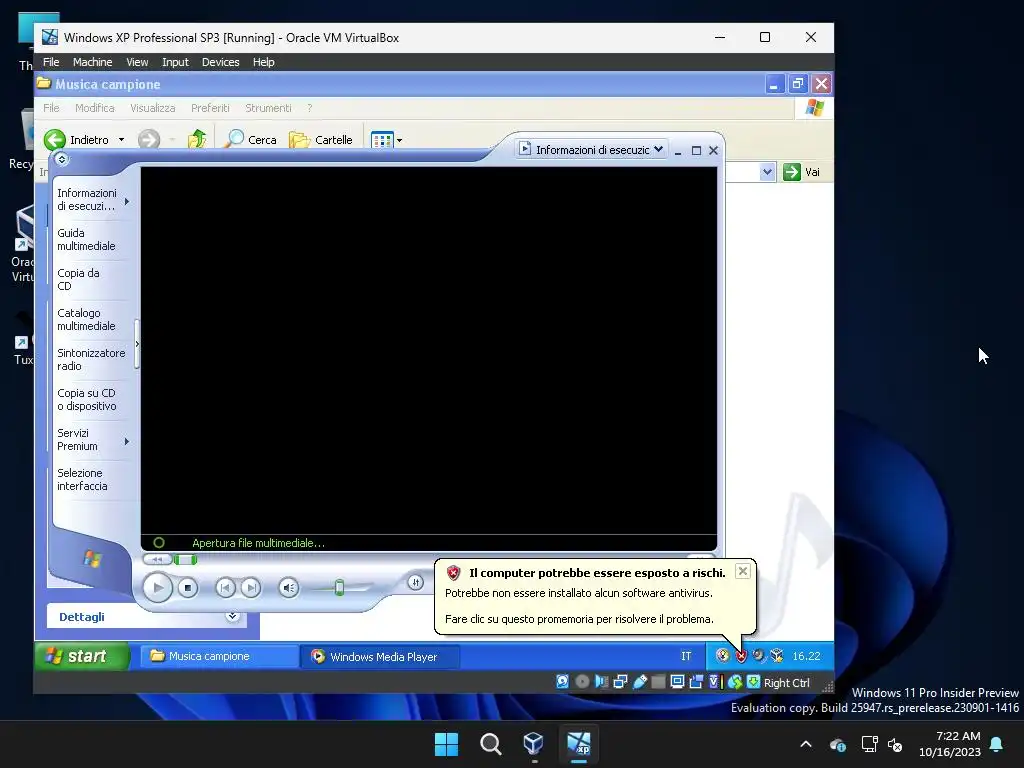Expand the Informazioni di esecuzi… arrow

pyautogui.click(x=127, y=201)
